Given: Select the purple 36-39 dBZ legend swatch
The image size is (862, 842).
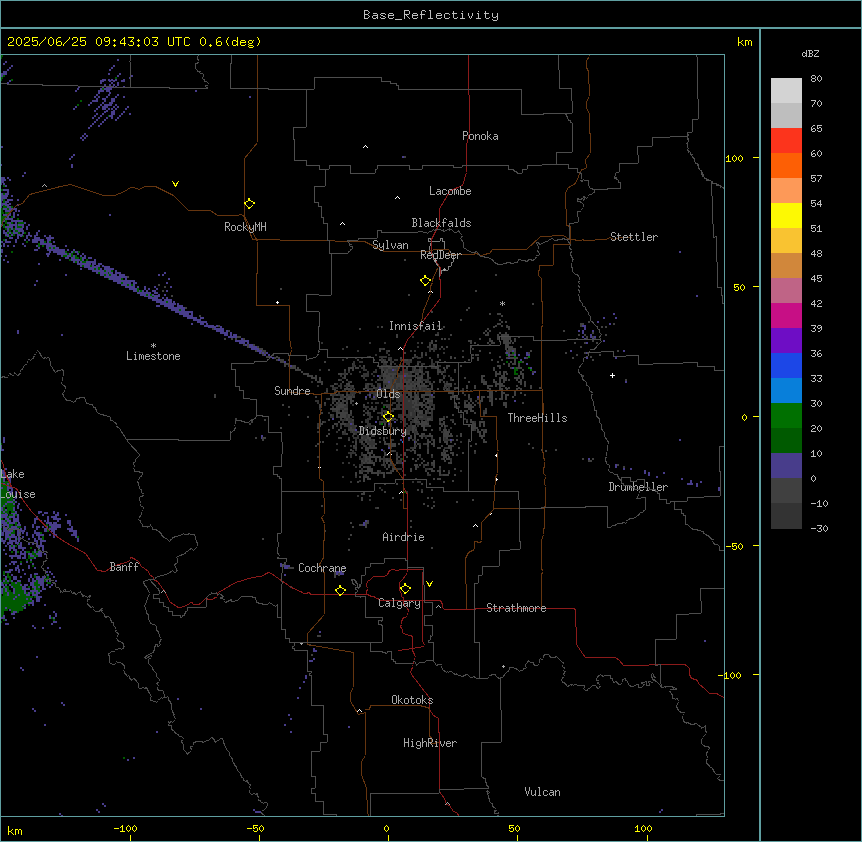Looking at the screenshot, I should point(786,341).
